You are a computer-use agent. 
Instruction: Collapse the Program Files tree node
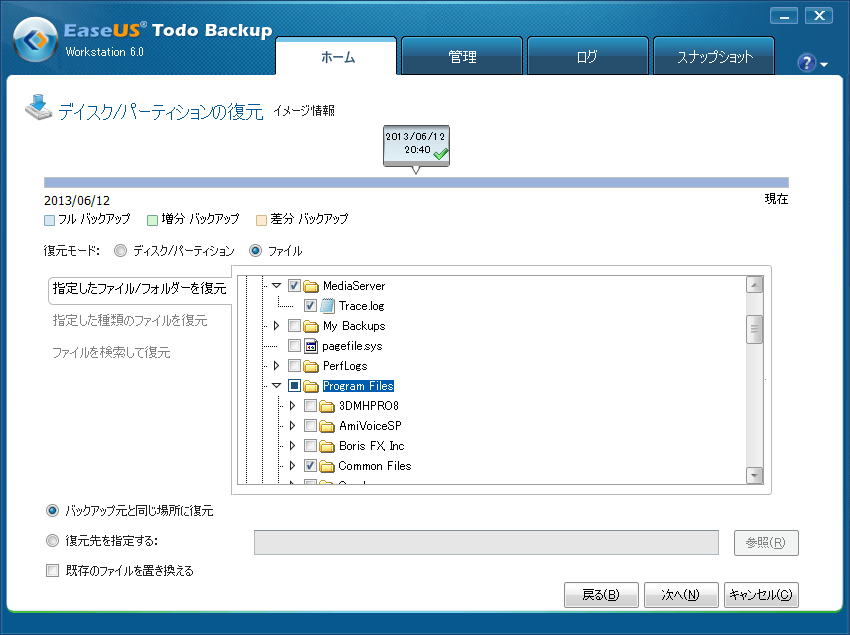pyautogui.click(x=276, y=386)
